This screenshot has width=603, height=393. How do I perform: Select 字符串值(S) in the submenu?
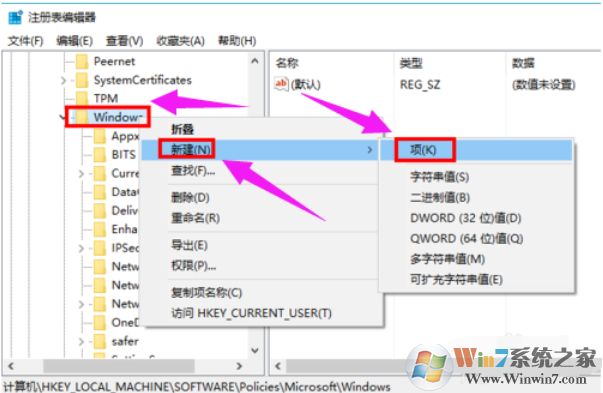click(x=476, y=177)
